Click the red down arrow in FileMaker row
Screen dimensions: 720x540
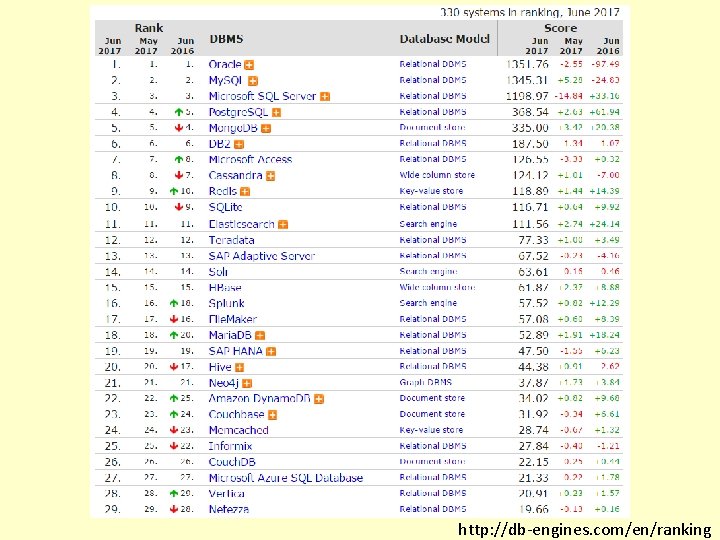click(x=174, y=319)
